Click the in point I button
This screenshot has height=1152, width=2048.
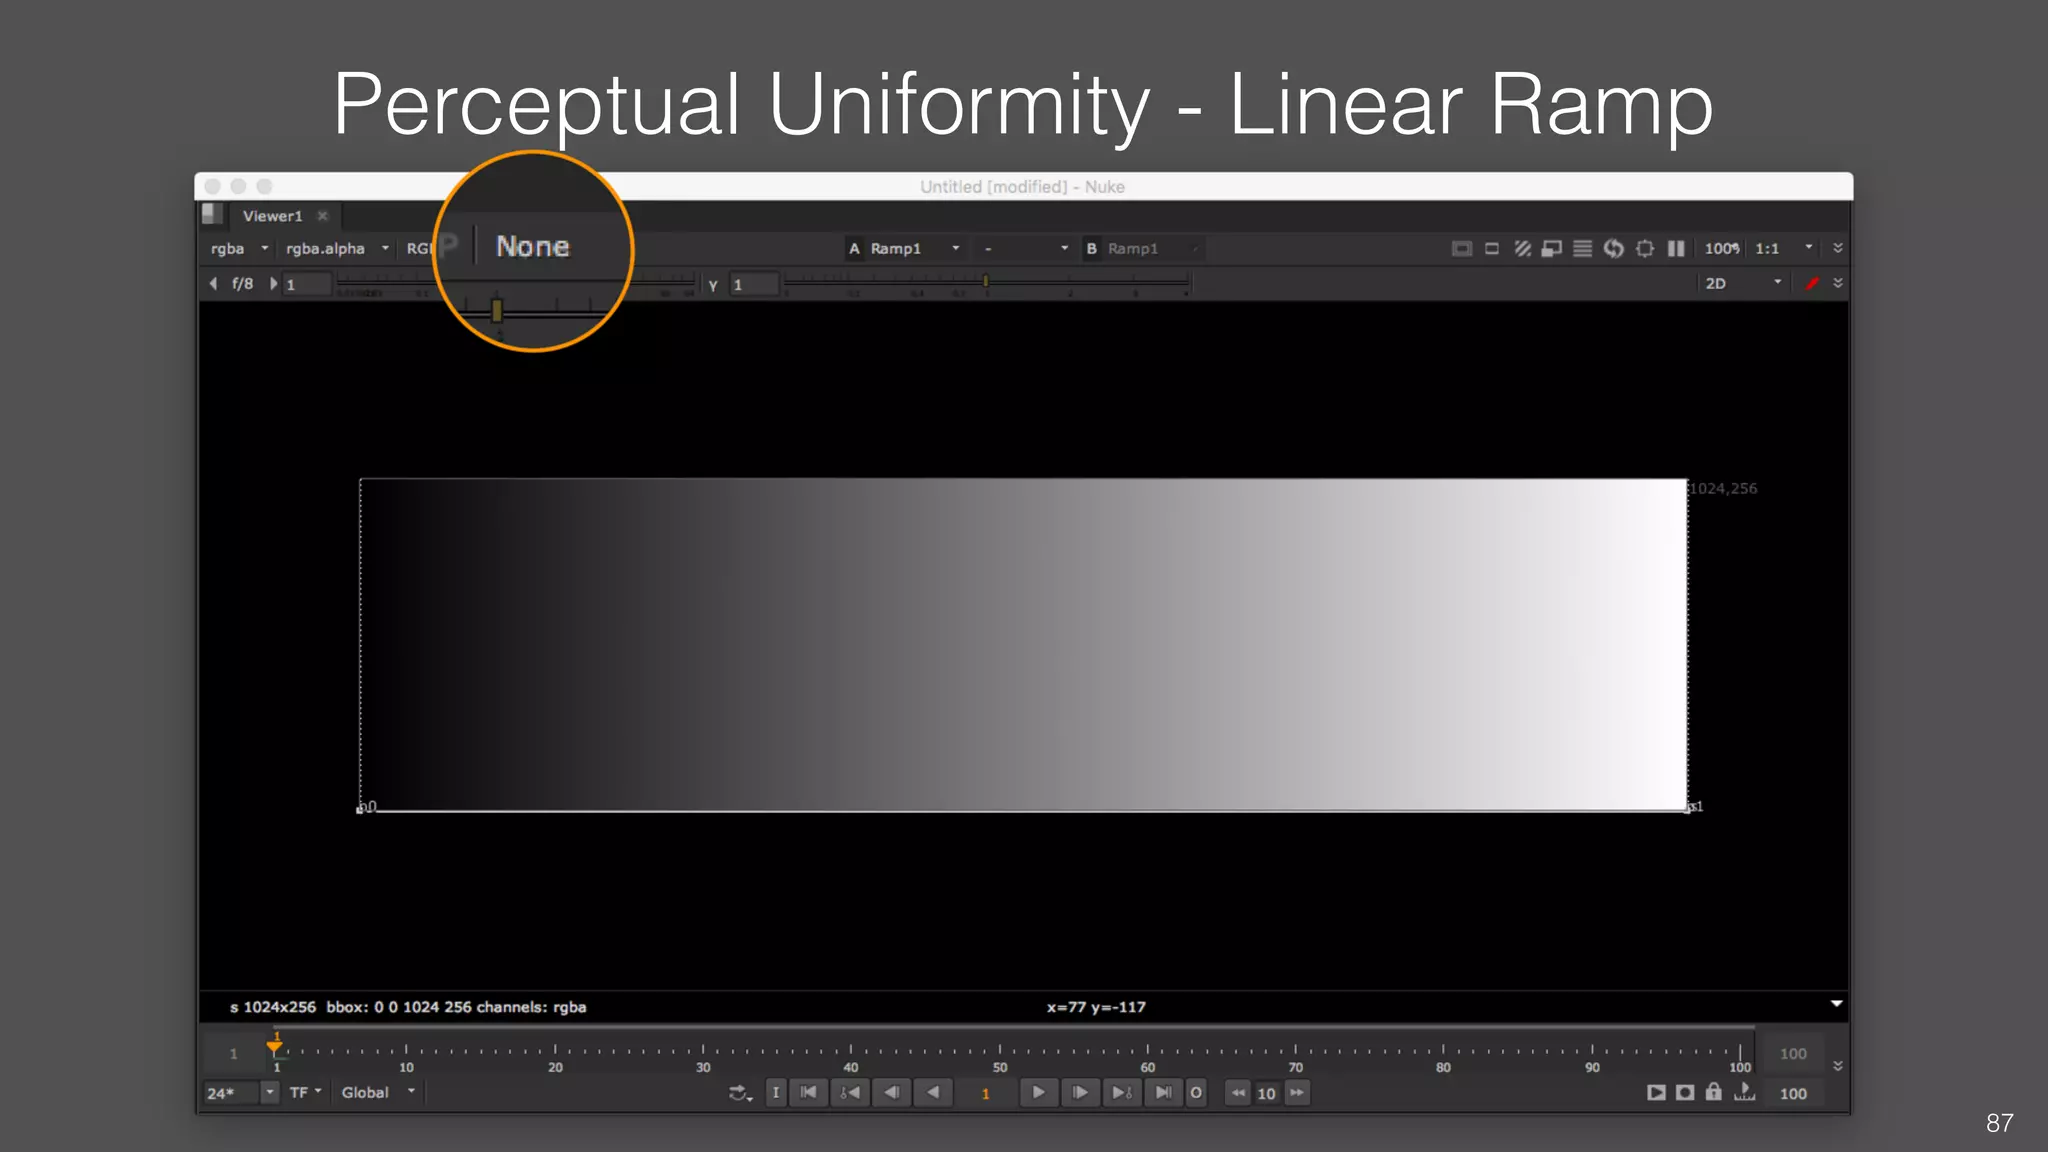(776, 1093)
